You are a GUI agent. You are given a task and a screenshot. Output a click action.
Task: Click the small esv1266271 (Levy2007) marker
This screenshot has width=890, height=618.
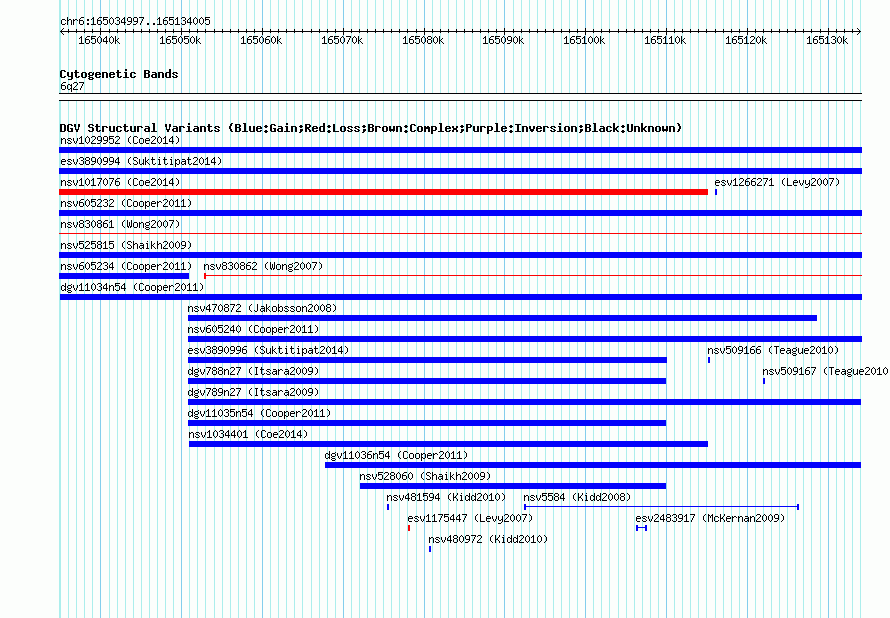716,192
